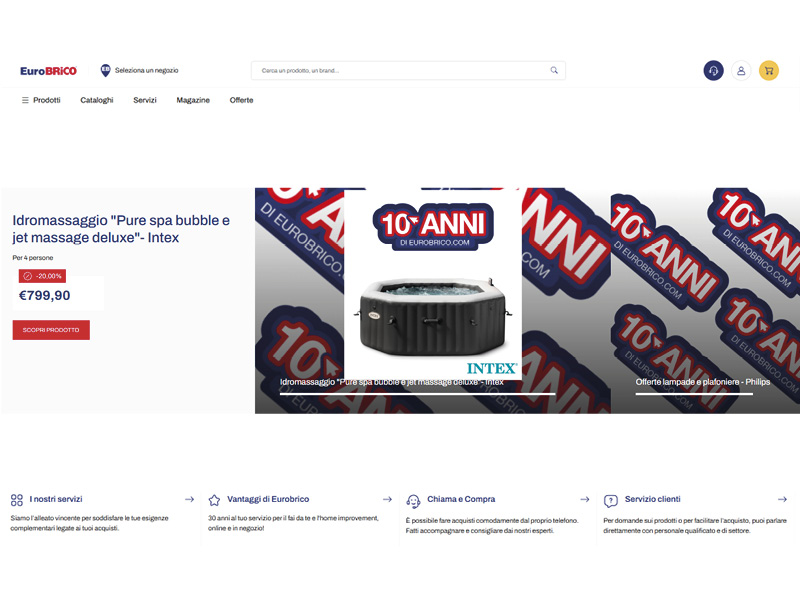Click the -20,00% discount badge
This screenshot has height=600, width=800.
pyautogui.click(x=42, y=276)
